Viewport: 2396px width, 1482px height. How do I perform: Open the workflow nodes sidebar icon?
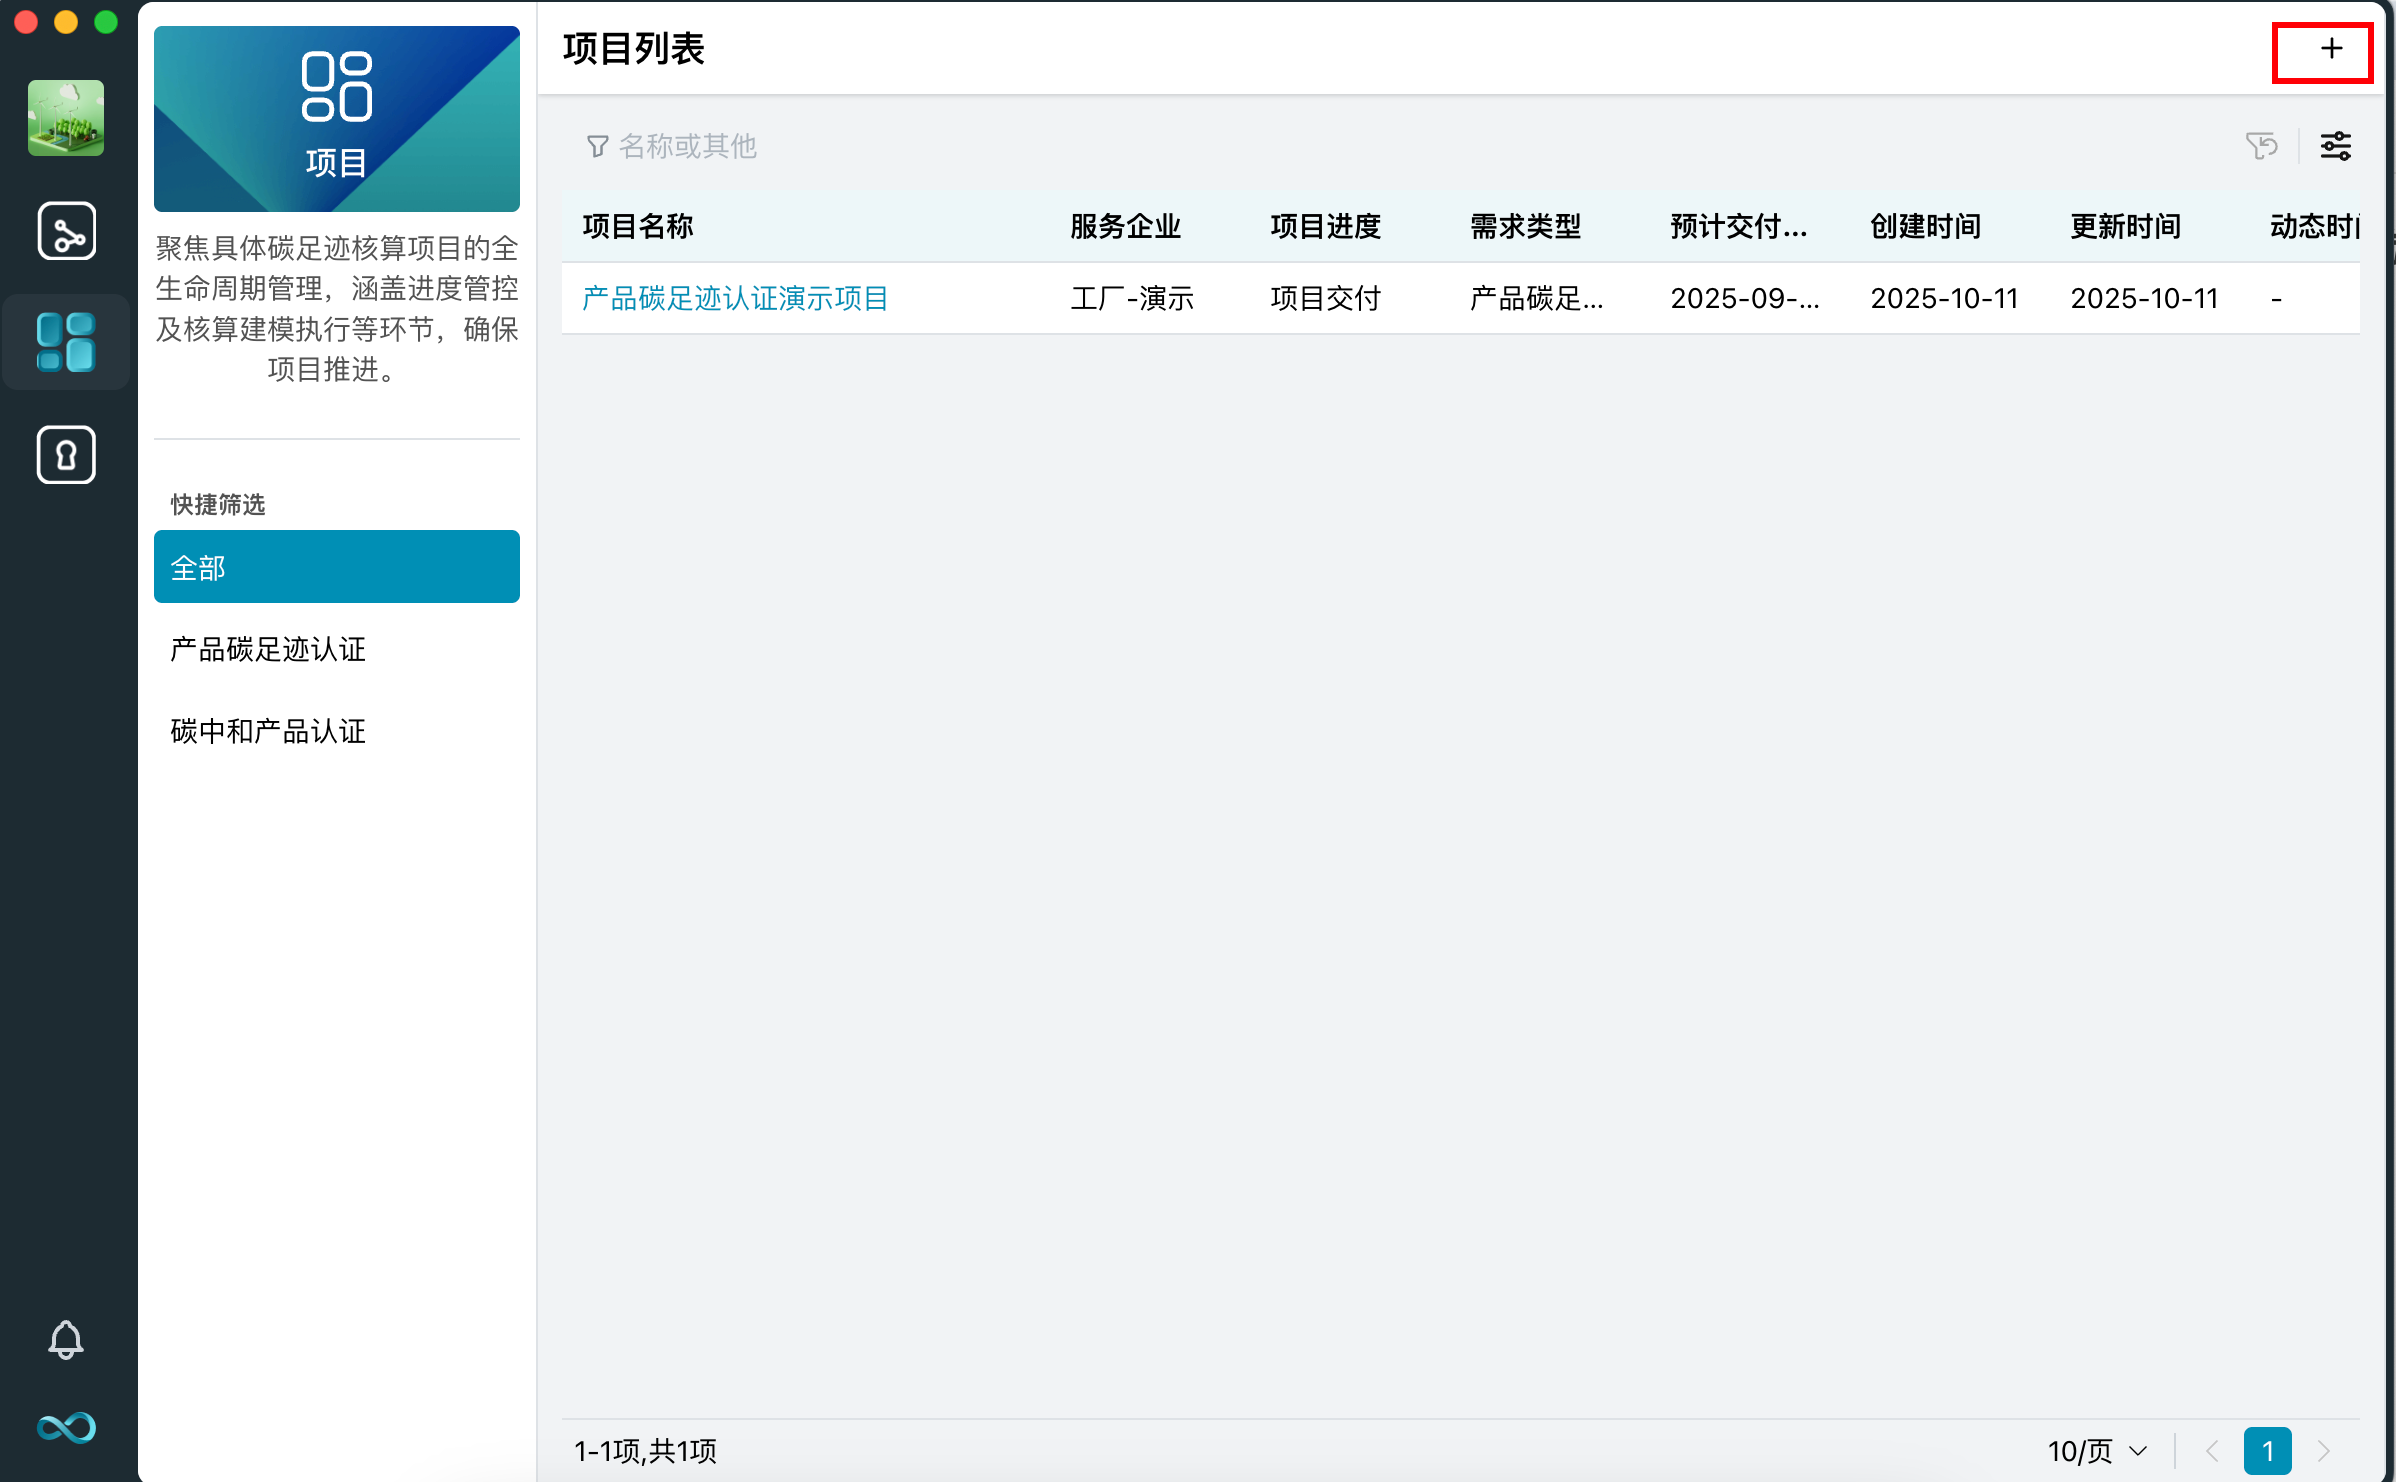click(66, 231)
